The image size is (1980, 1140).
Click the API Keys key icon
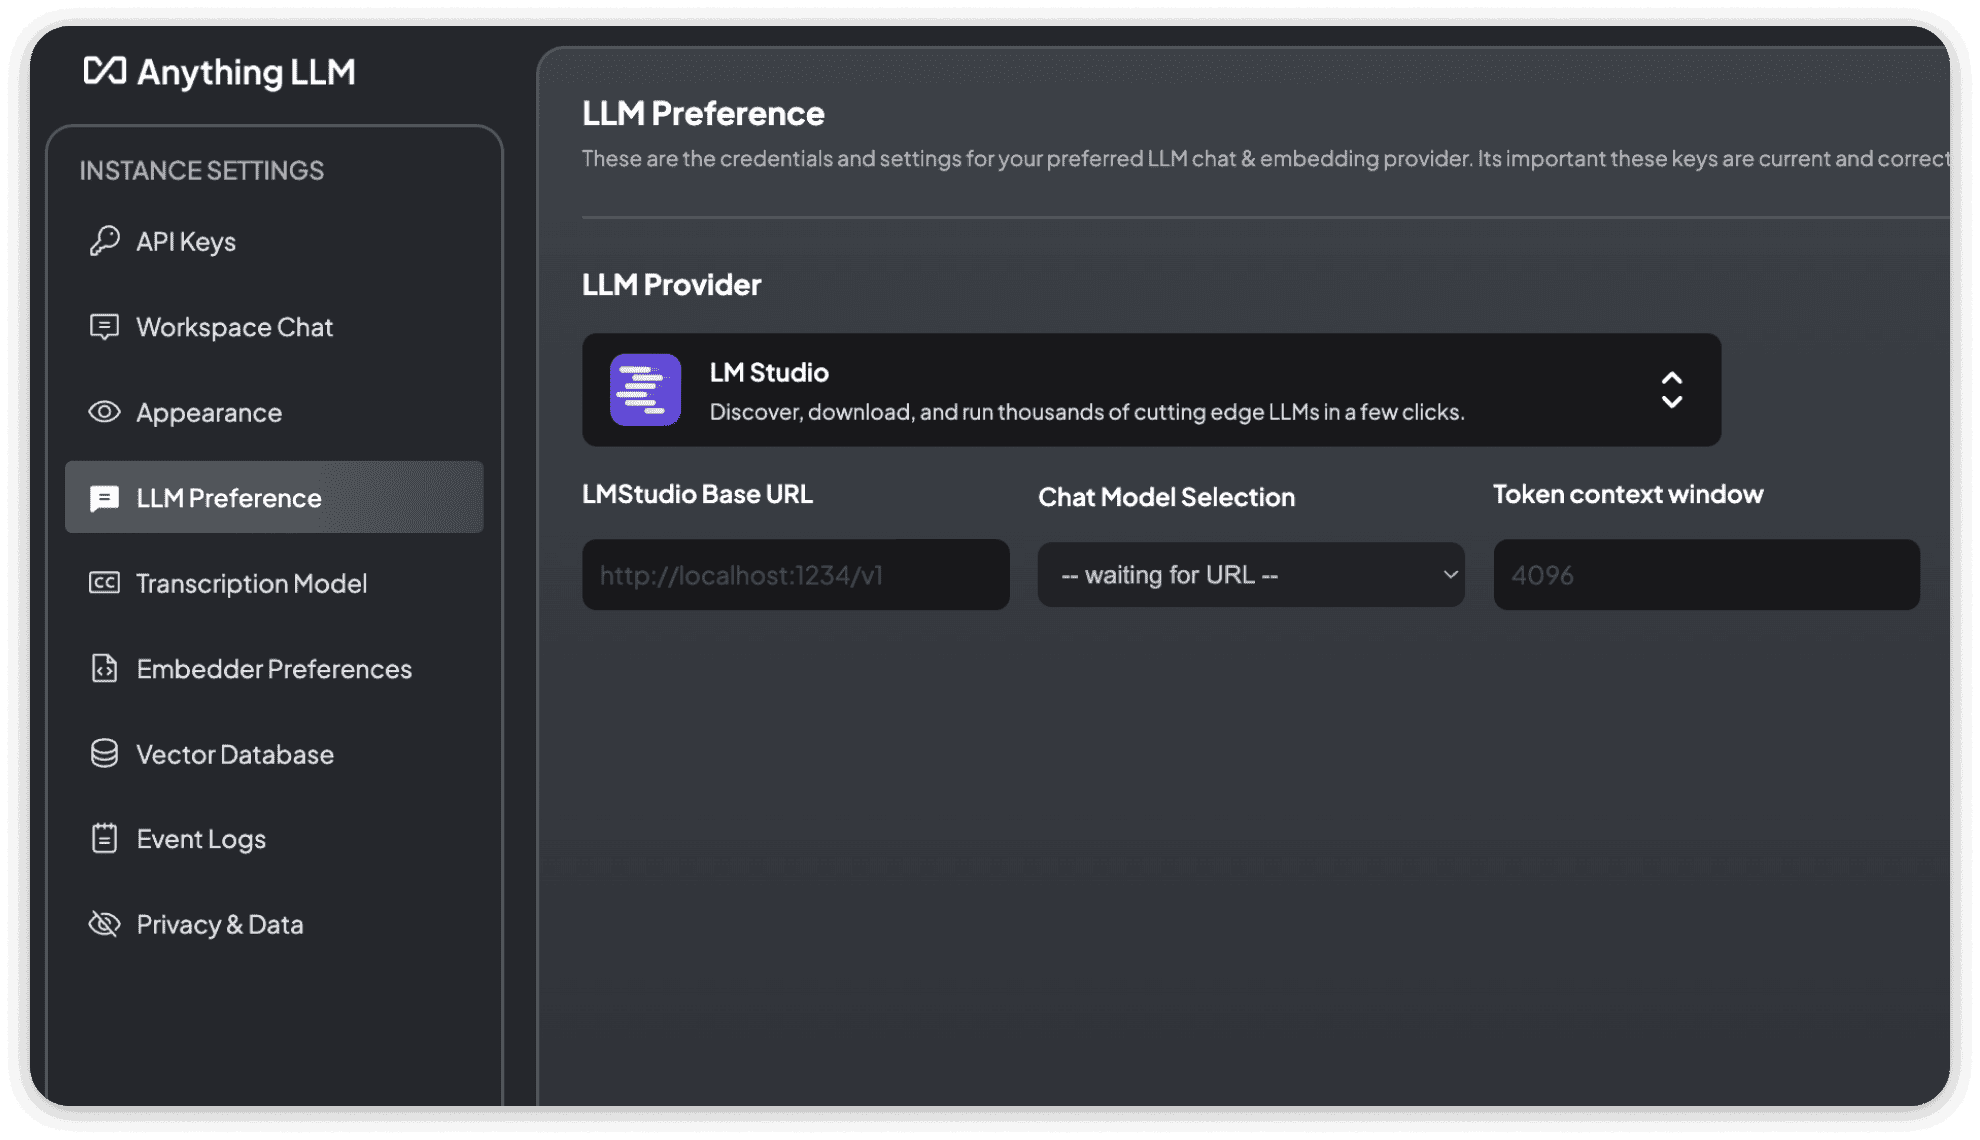pyautogui.click(x=104, y=241)
